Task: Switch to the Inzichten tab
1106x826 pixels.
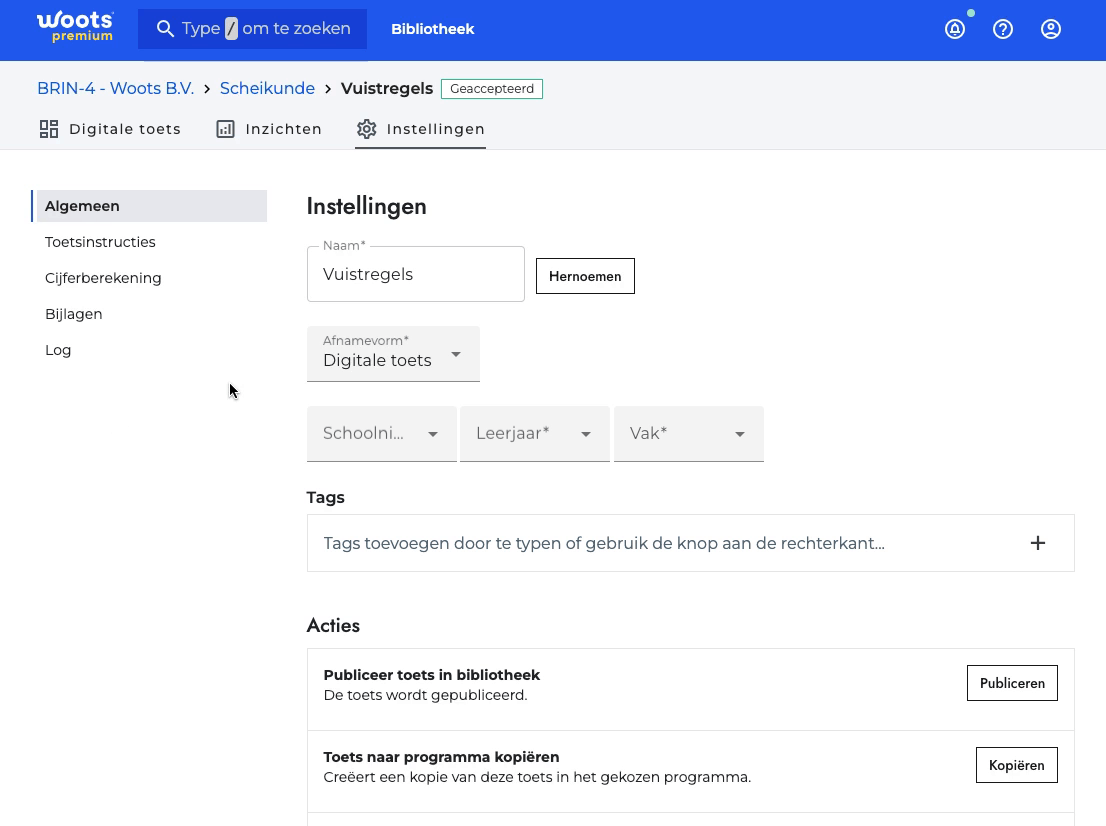Action: (x=269, y=129)
